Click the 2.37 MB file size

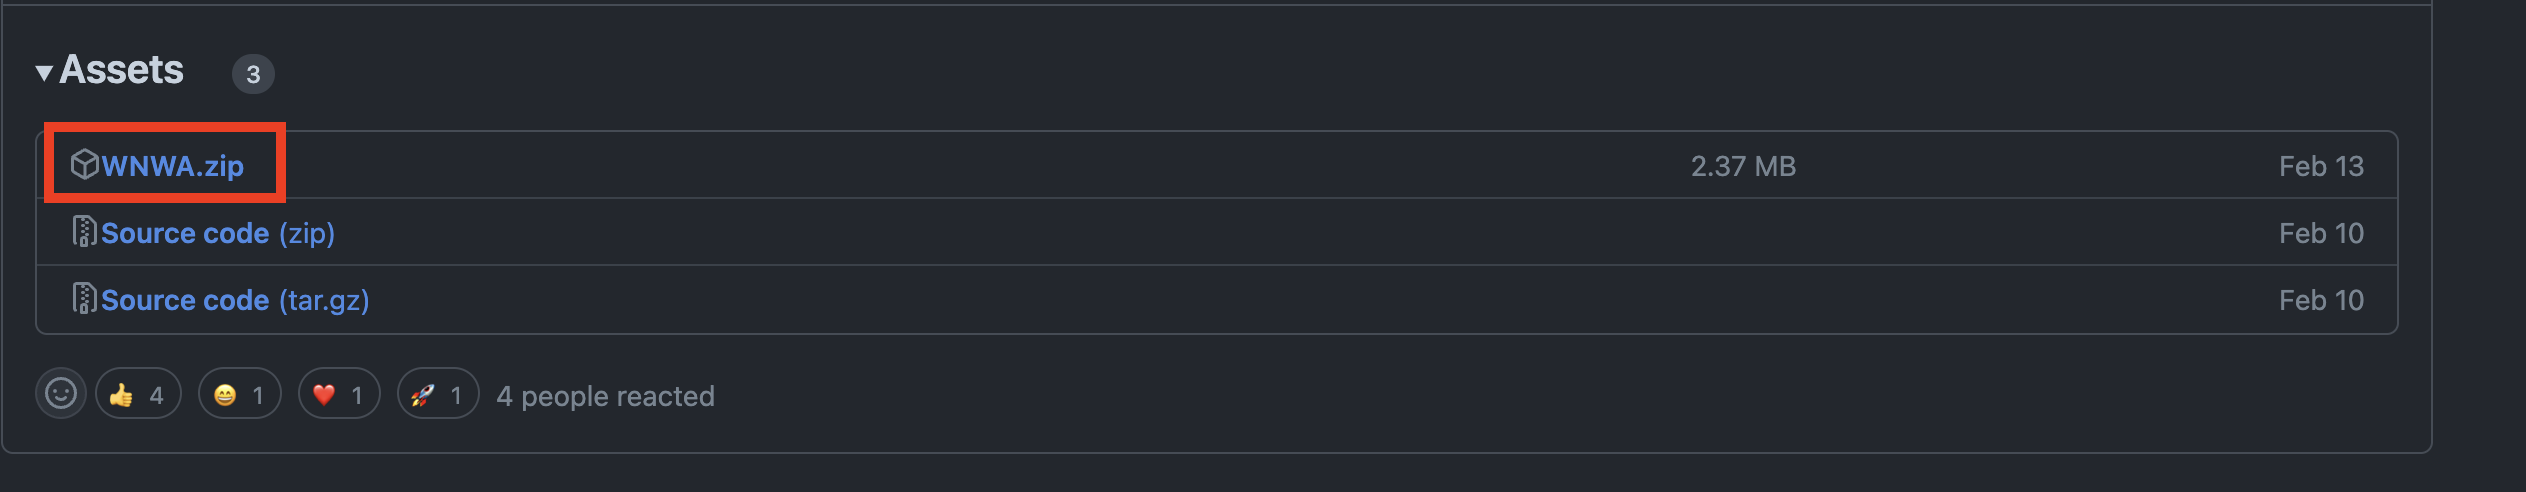pos(1743,166)
